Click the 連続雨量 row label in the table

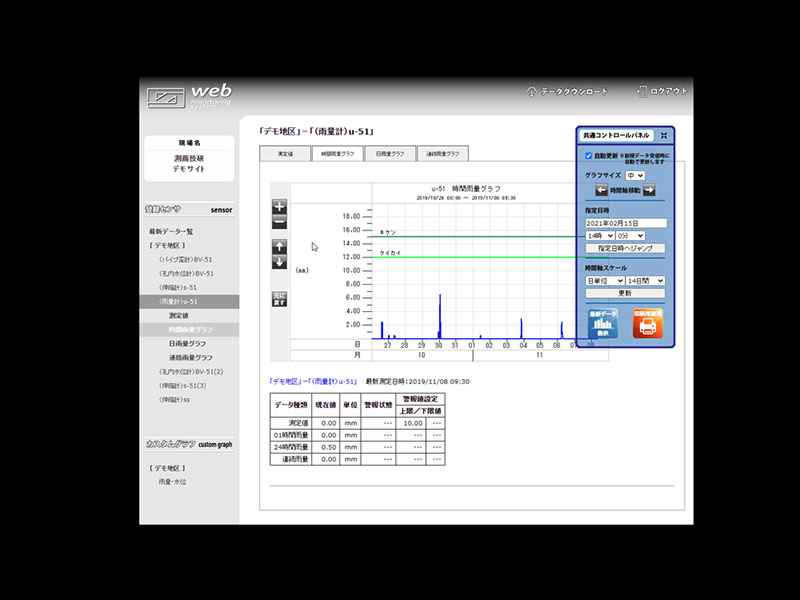click(295, 459)
